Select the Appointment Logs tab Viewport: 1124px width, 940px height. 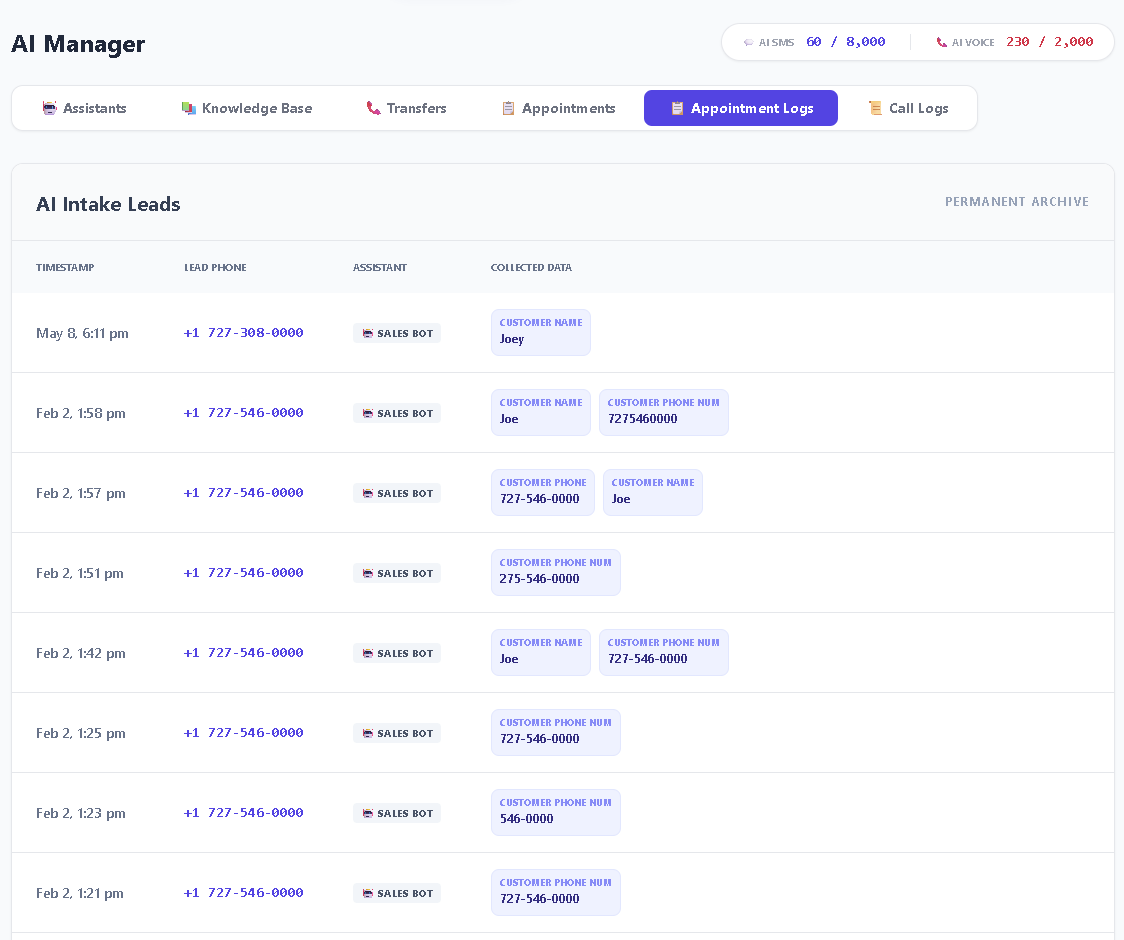740,108
